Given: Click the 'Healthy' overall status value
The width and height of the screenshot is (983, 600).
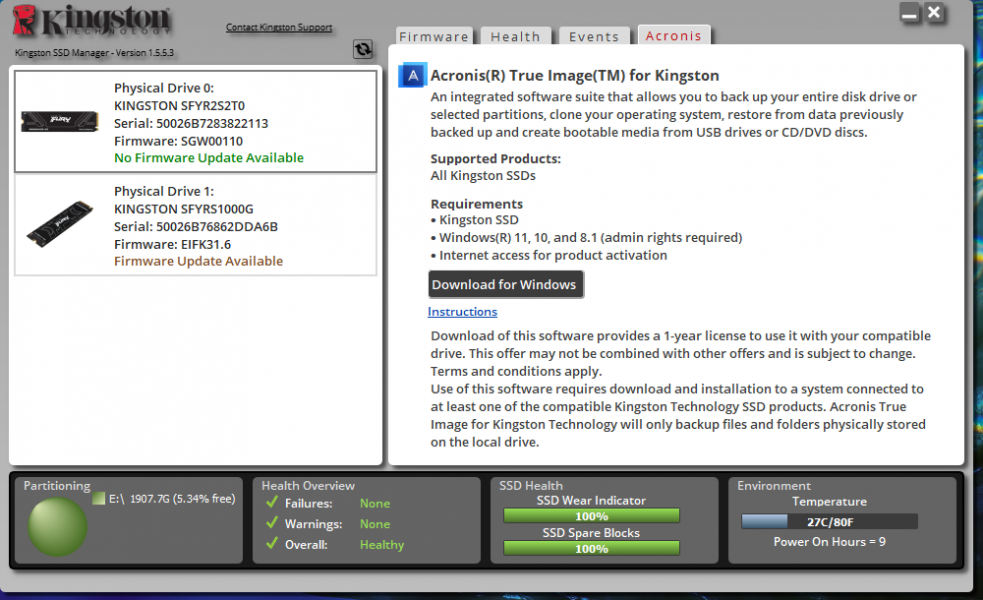Looking at the screenshot, I should [x=382, y=545].
